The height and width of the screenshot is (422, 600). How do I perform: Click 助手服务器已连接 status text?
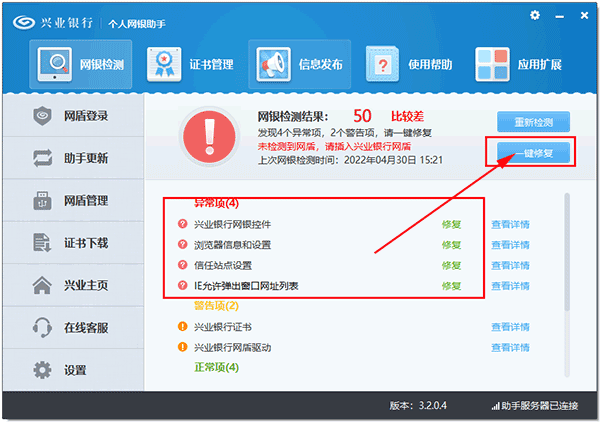click(x=540, y=406)
